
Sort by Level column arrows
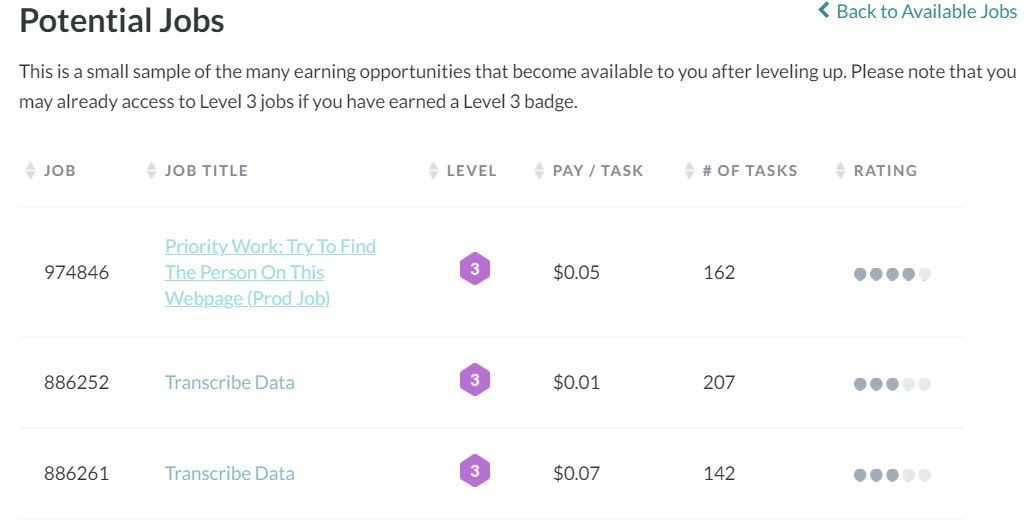433,171
